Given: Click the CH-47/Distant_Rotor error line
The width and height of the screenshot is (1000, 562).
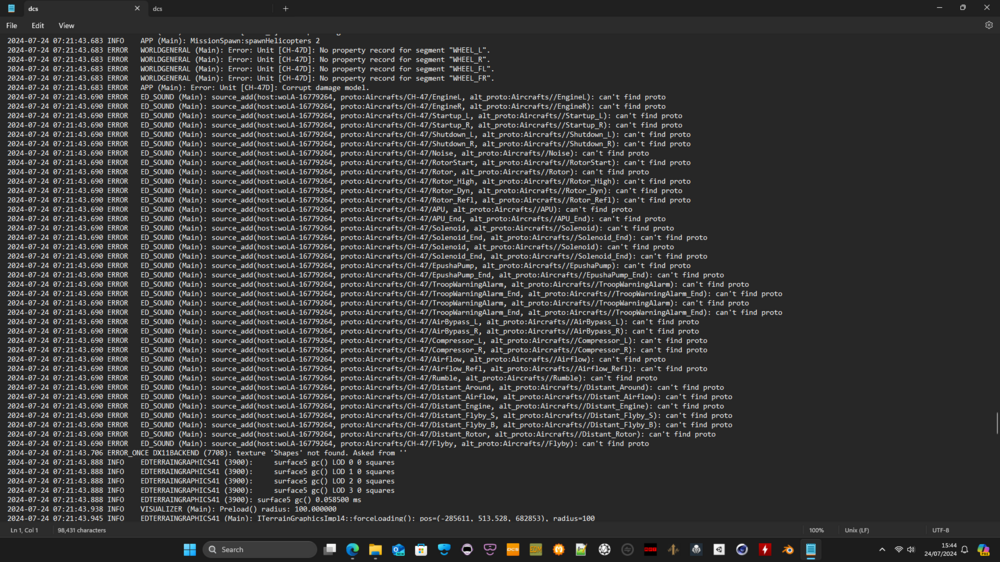Looking at the screenshot, I should (361, 434).
